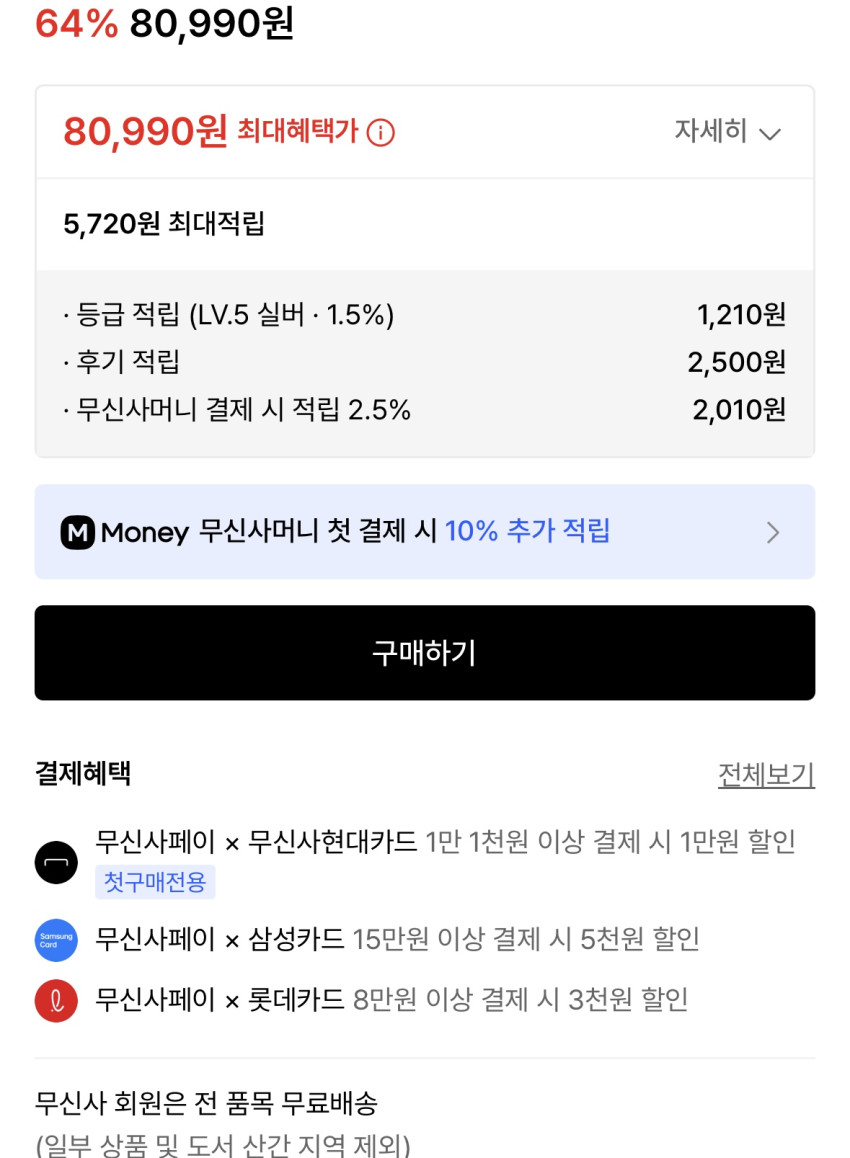Click the chevron next to 자세히
Image resolution: width=850 pixels, height=1158 pixels.
coord(769,133)
